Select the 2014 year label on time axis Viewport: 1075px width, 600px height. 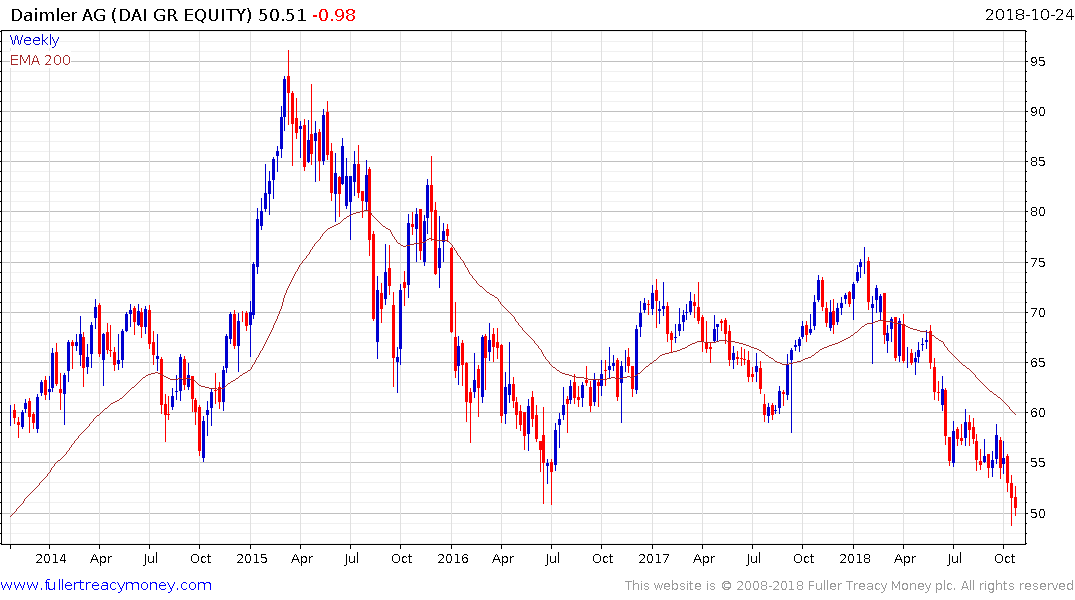click(51, 558)
